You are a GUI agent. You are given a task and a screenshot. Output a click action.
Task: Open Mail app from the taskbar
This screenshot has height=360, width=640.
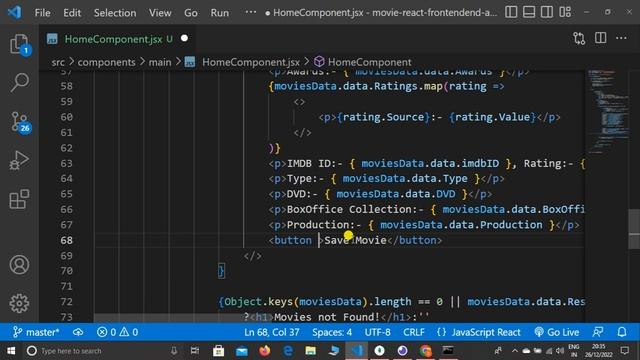(x=242, y=351)
